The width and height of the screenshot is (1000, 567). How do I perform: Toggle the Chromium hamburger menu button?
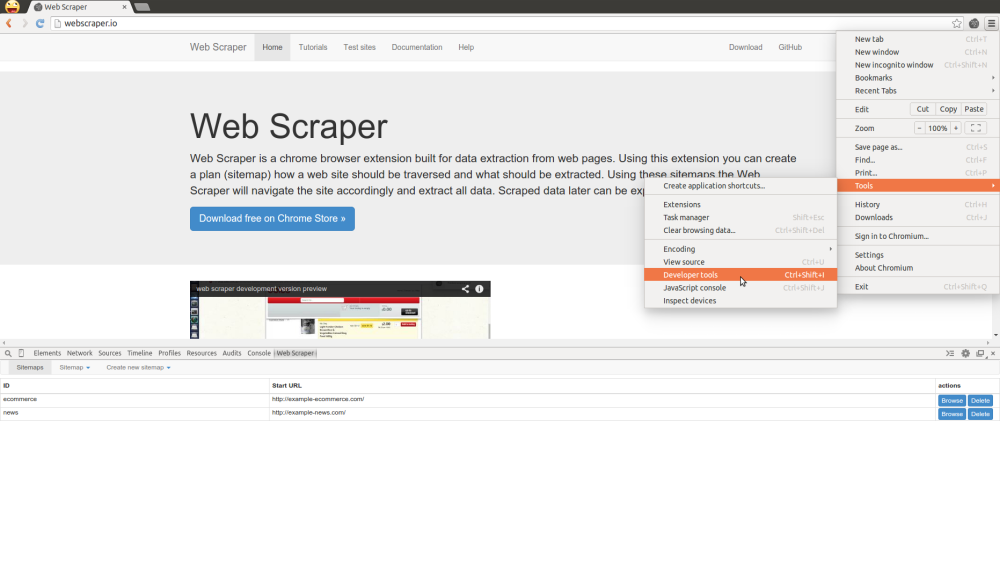tap(991, 24)
